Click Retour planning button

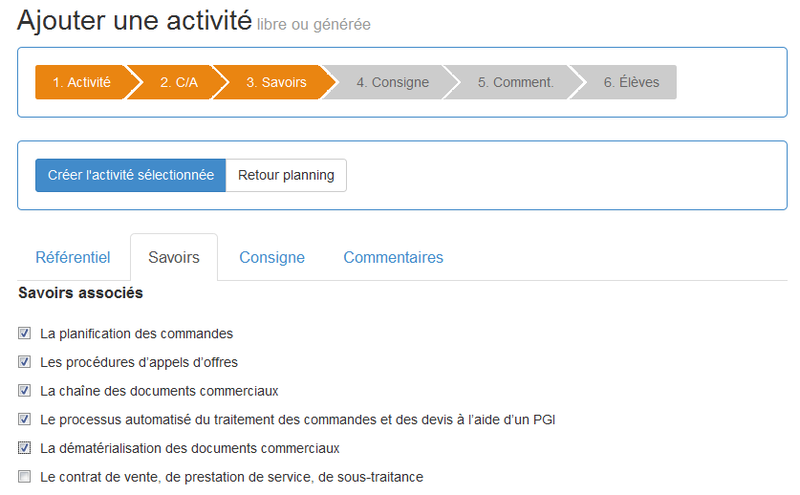[x=286, y=175]
